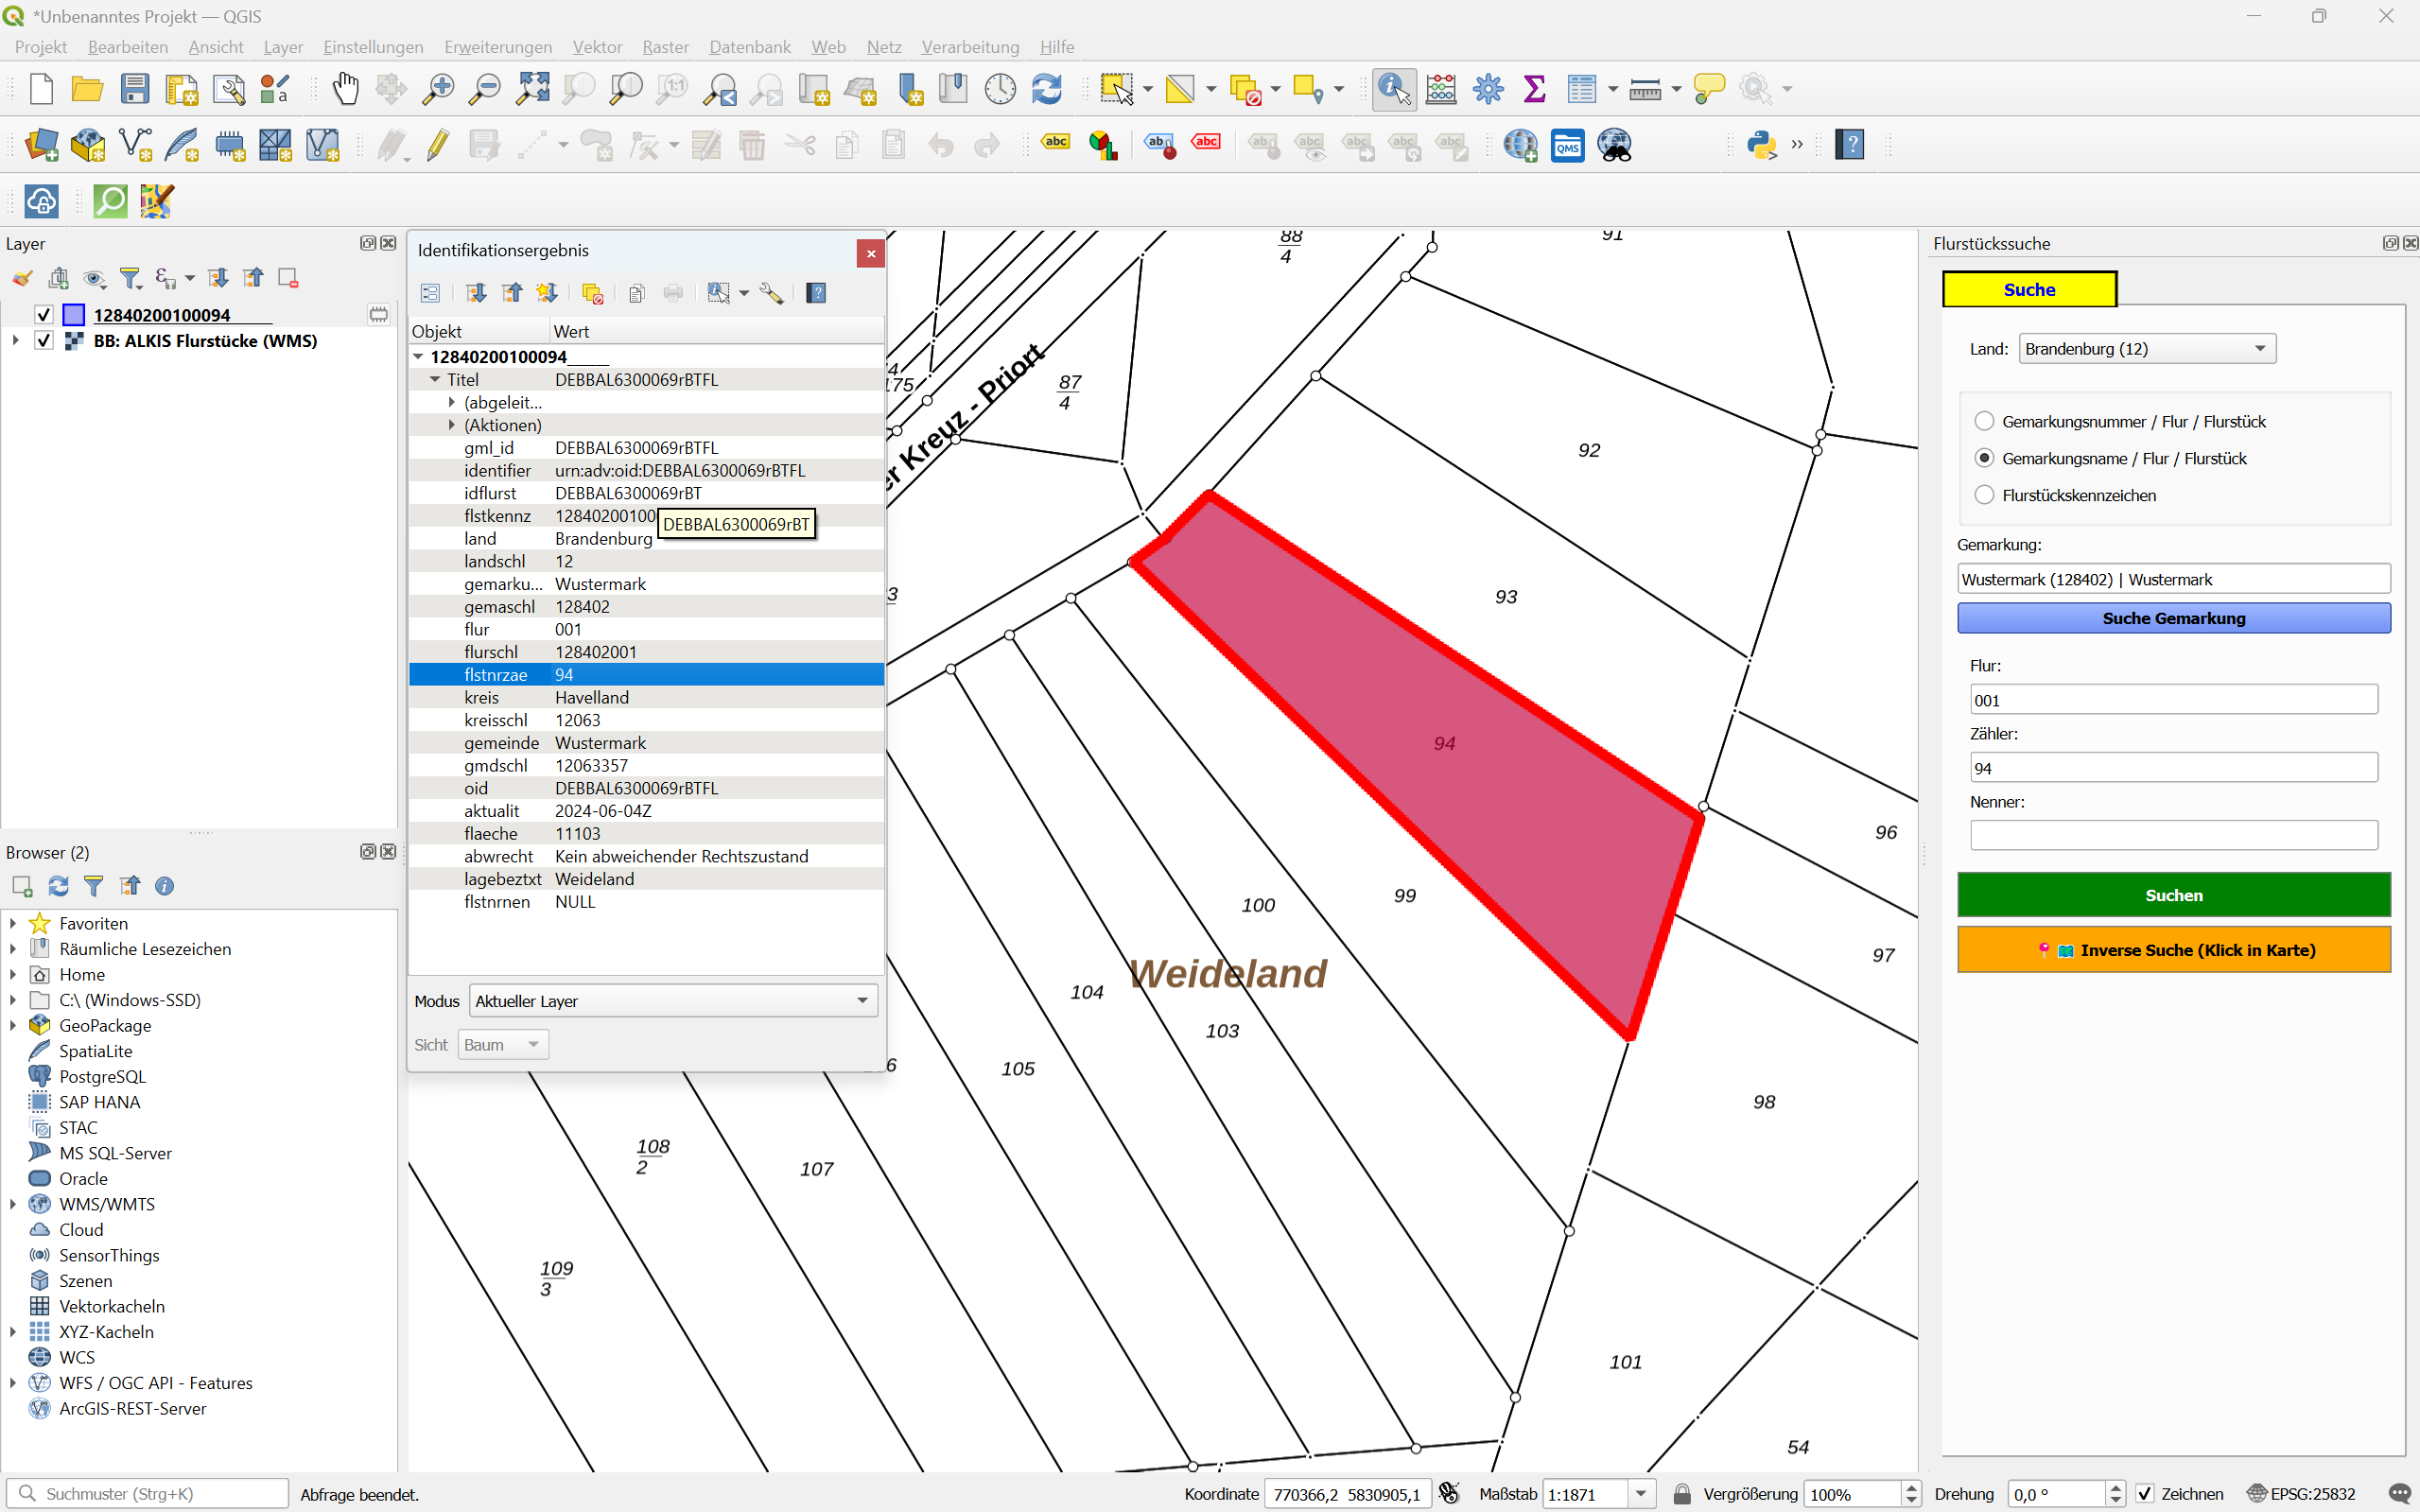Click the Nenner input field
This screenshot has width=2420, height=1512.
tap(2173, 836)
